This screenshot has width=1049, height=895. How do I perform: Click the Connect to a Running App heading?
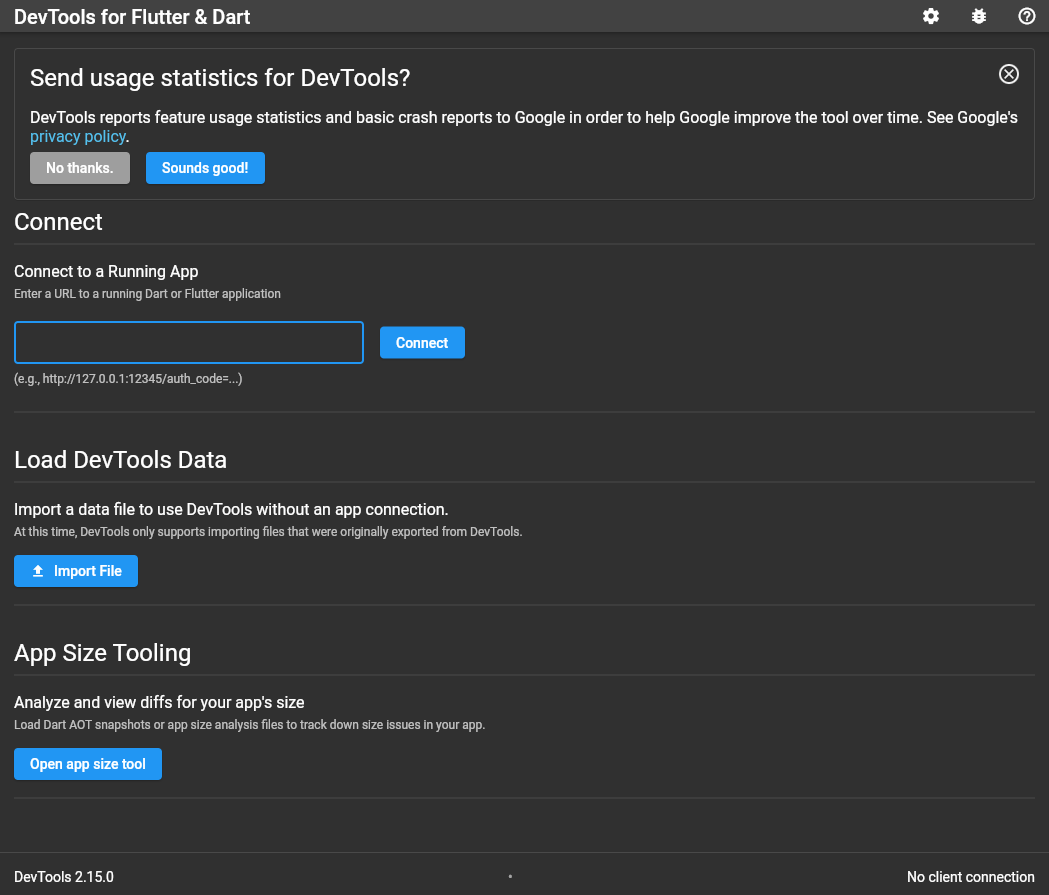106,271
